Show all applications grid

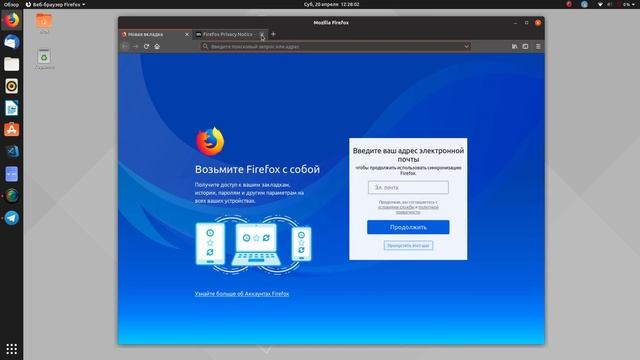(x=11, y=349)
